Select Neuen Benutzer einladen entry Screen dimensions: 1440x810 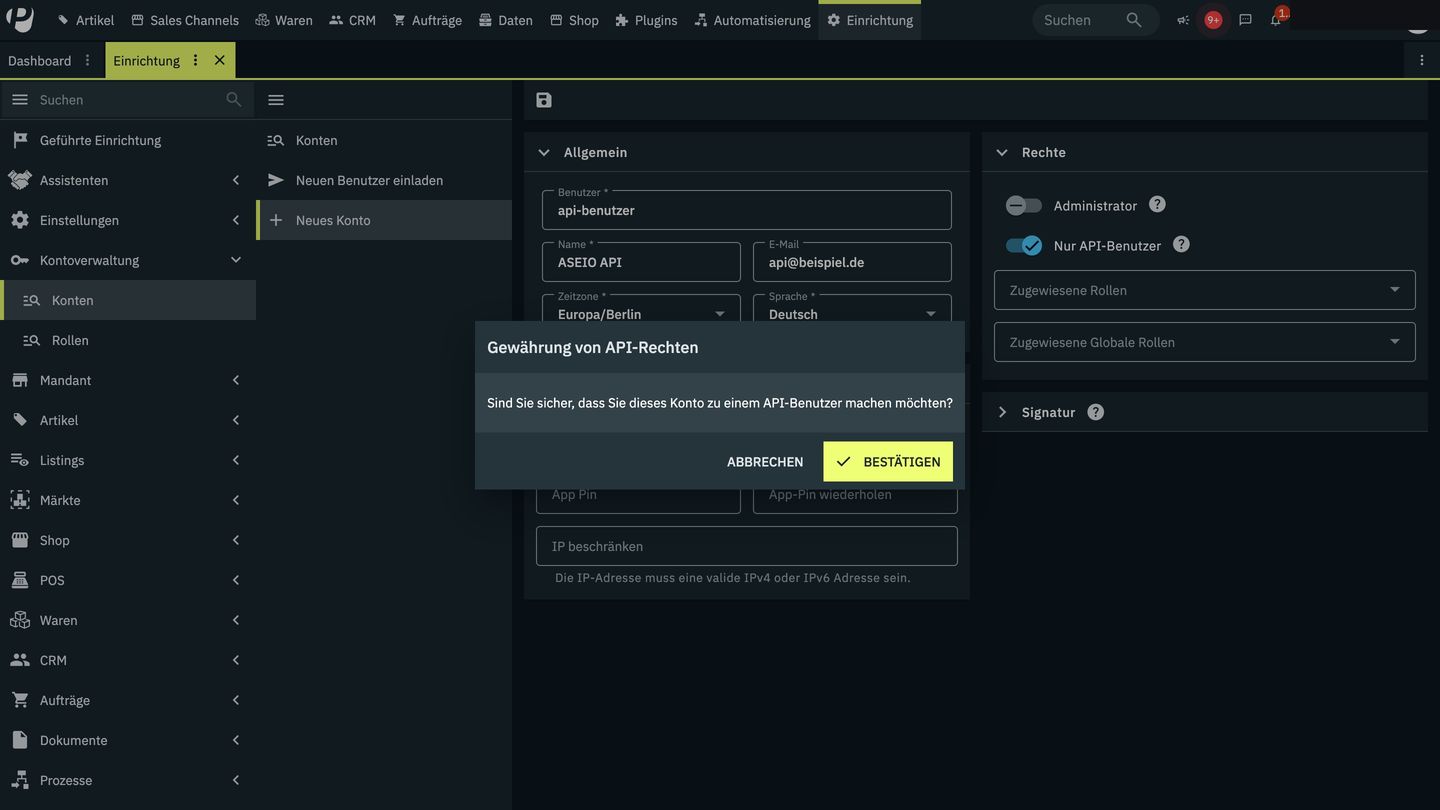(384, 180)
